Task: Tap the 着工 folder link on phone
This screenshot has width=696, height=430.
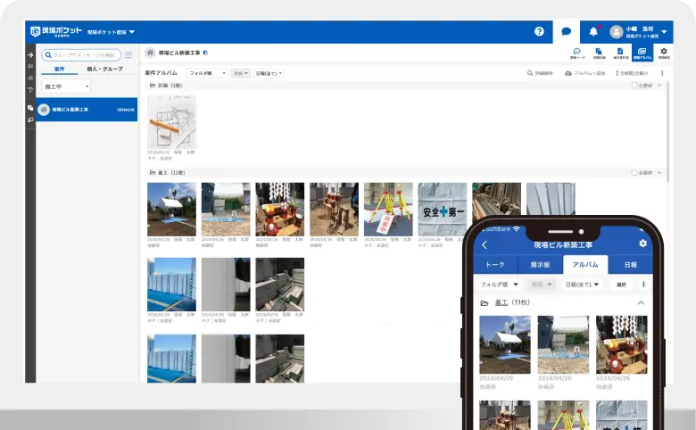Action: 501,302
